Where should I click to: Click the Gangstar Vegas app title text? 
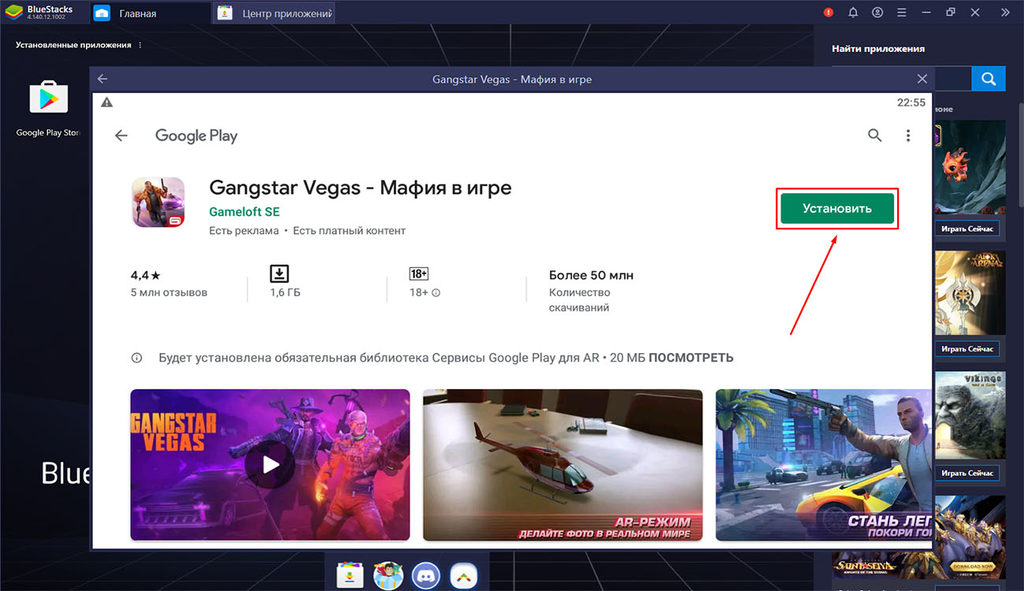coord(360,187)
